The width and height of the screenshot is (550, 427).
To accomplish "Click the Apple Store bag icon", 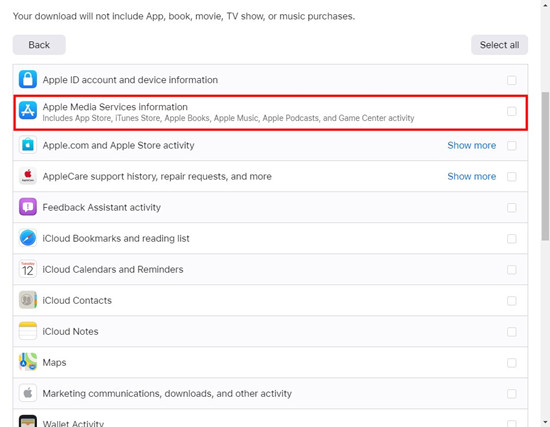I will tap(28, 145).
